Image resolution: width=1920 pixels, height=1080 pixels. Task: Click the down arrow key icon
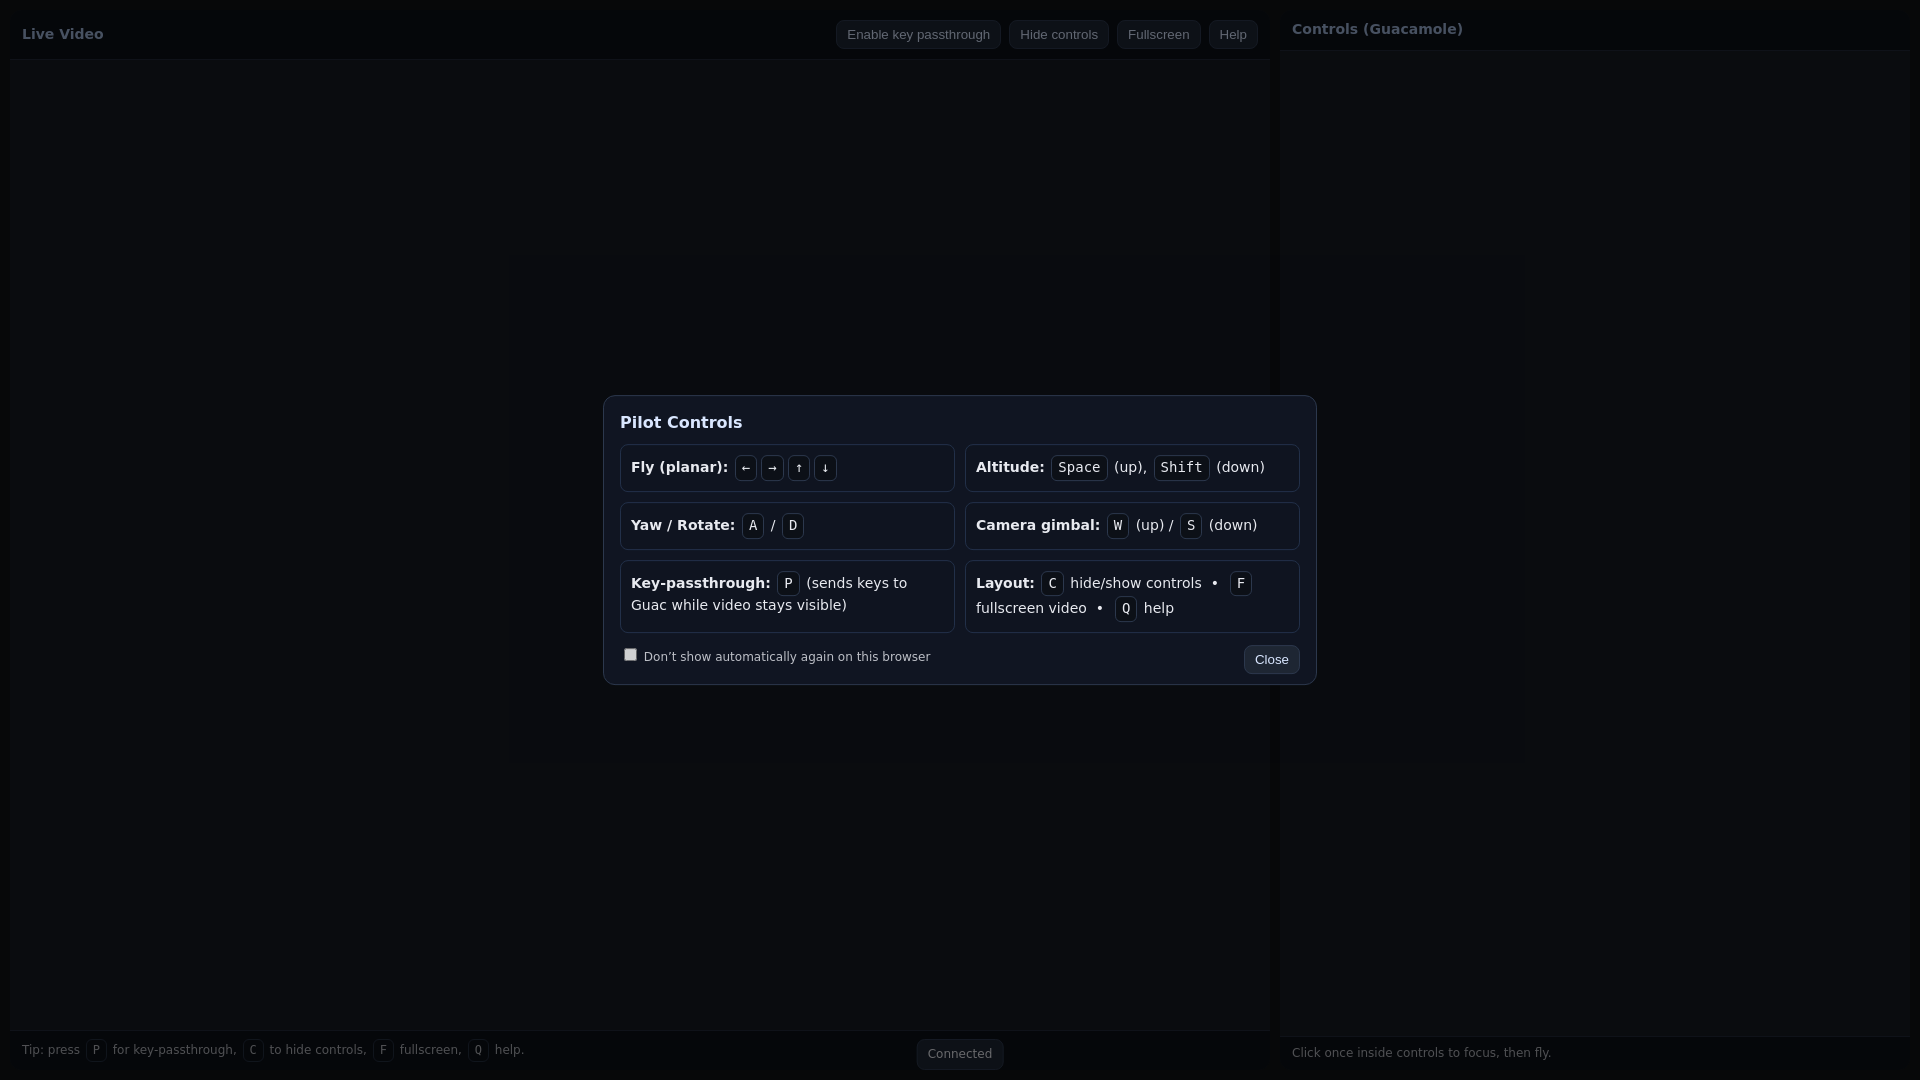[x=825, y=468]
